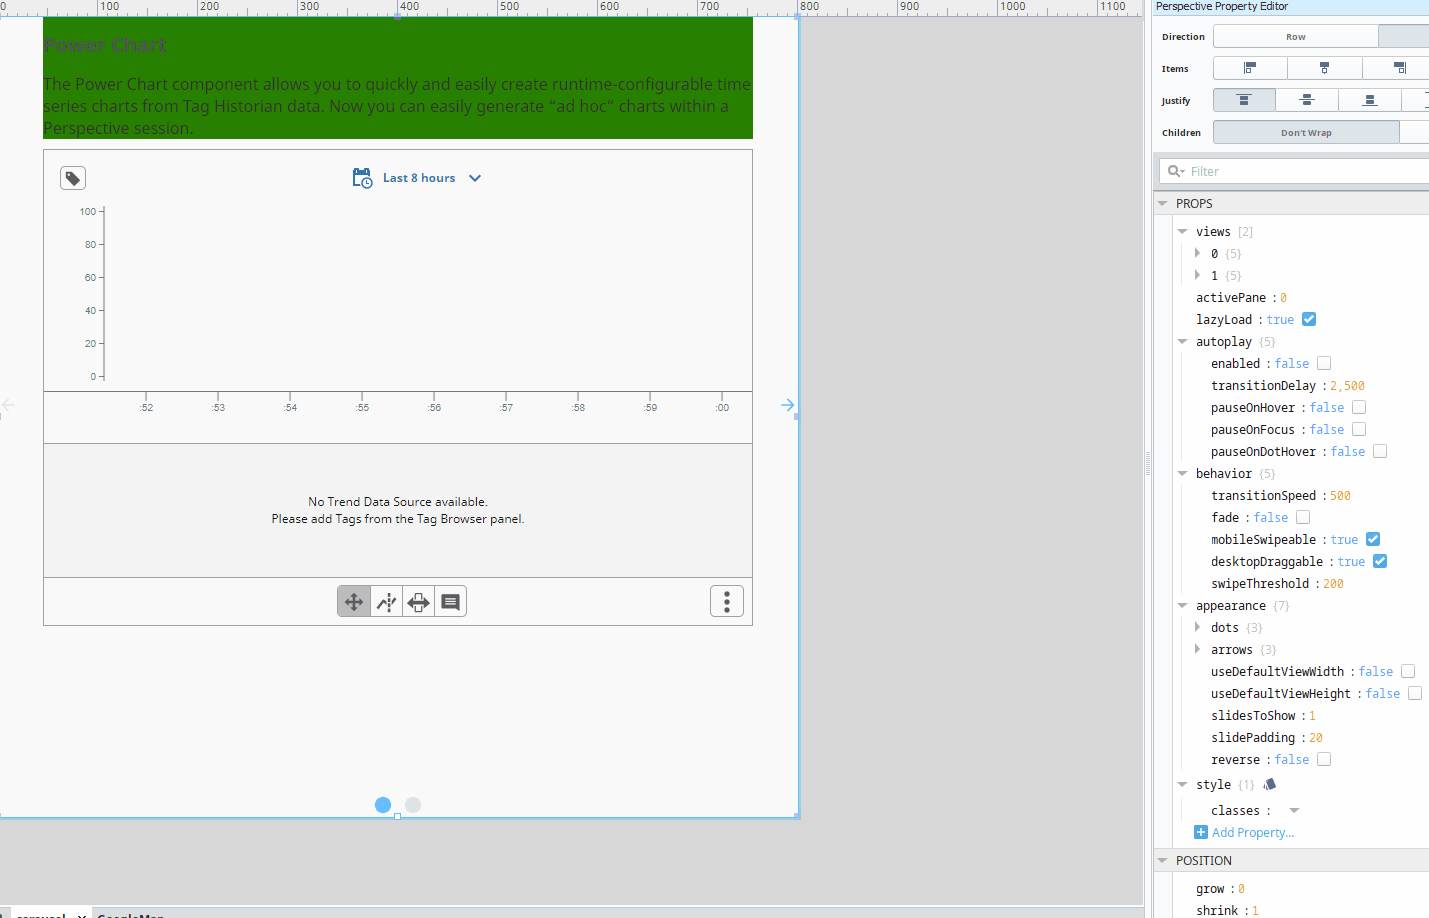The image size is (1429, 918).
Task: Enable the fade checkbox
Action: tap(1303, 517)
